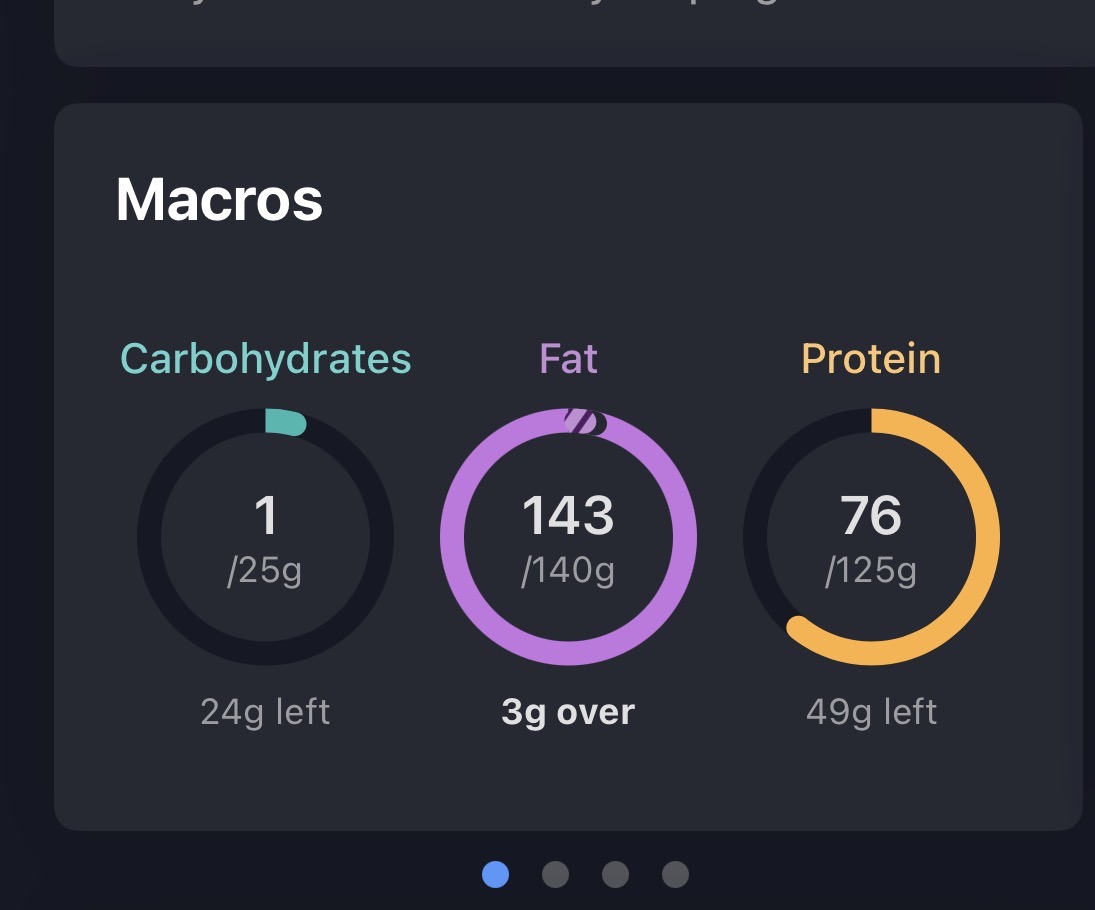This screenshot has height=910, width=1095.
Task: Click the striped overflow marker on Fat ring
Action: [x=585, y=421]
